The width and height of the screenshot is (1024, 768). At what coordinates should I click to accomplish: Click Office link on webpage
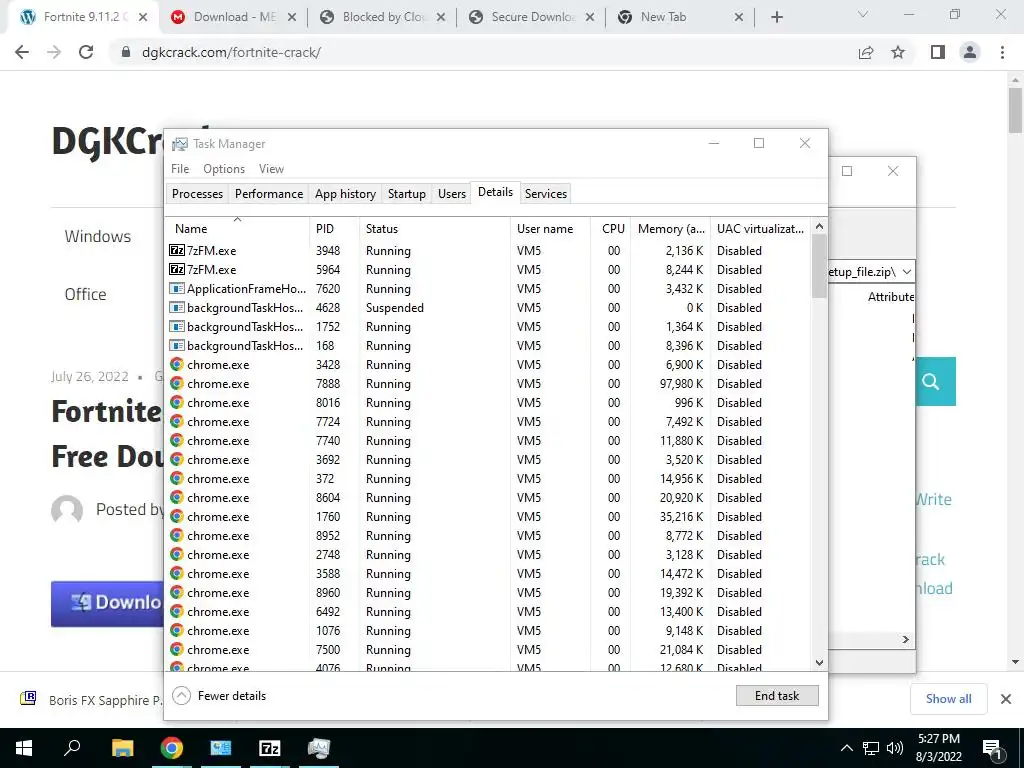86,295
